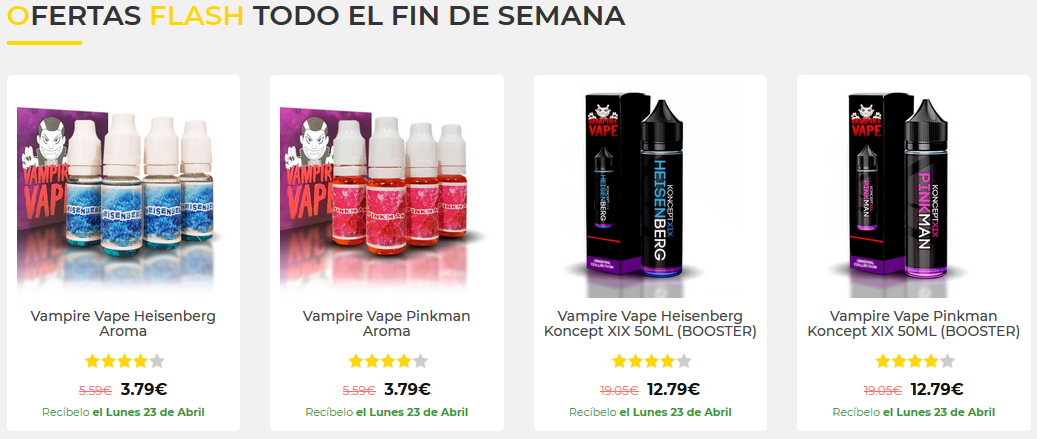Click the star rating under Heisenberg Aroma
Screen dimensions: 1037x439
[124, 361]
